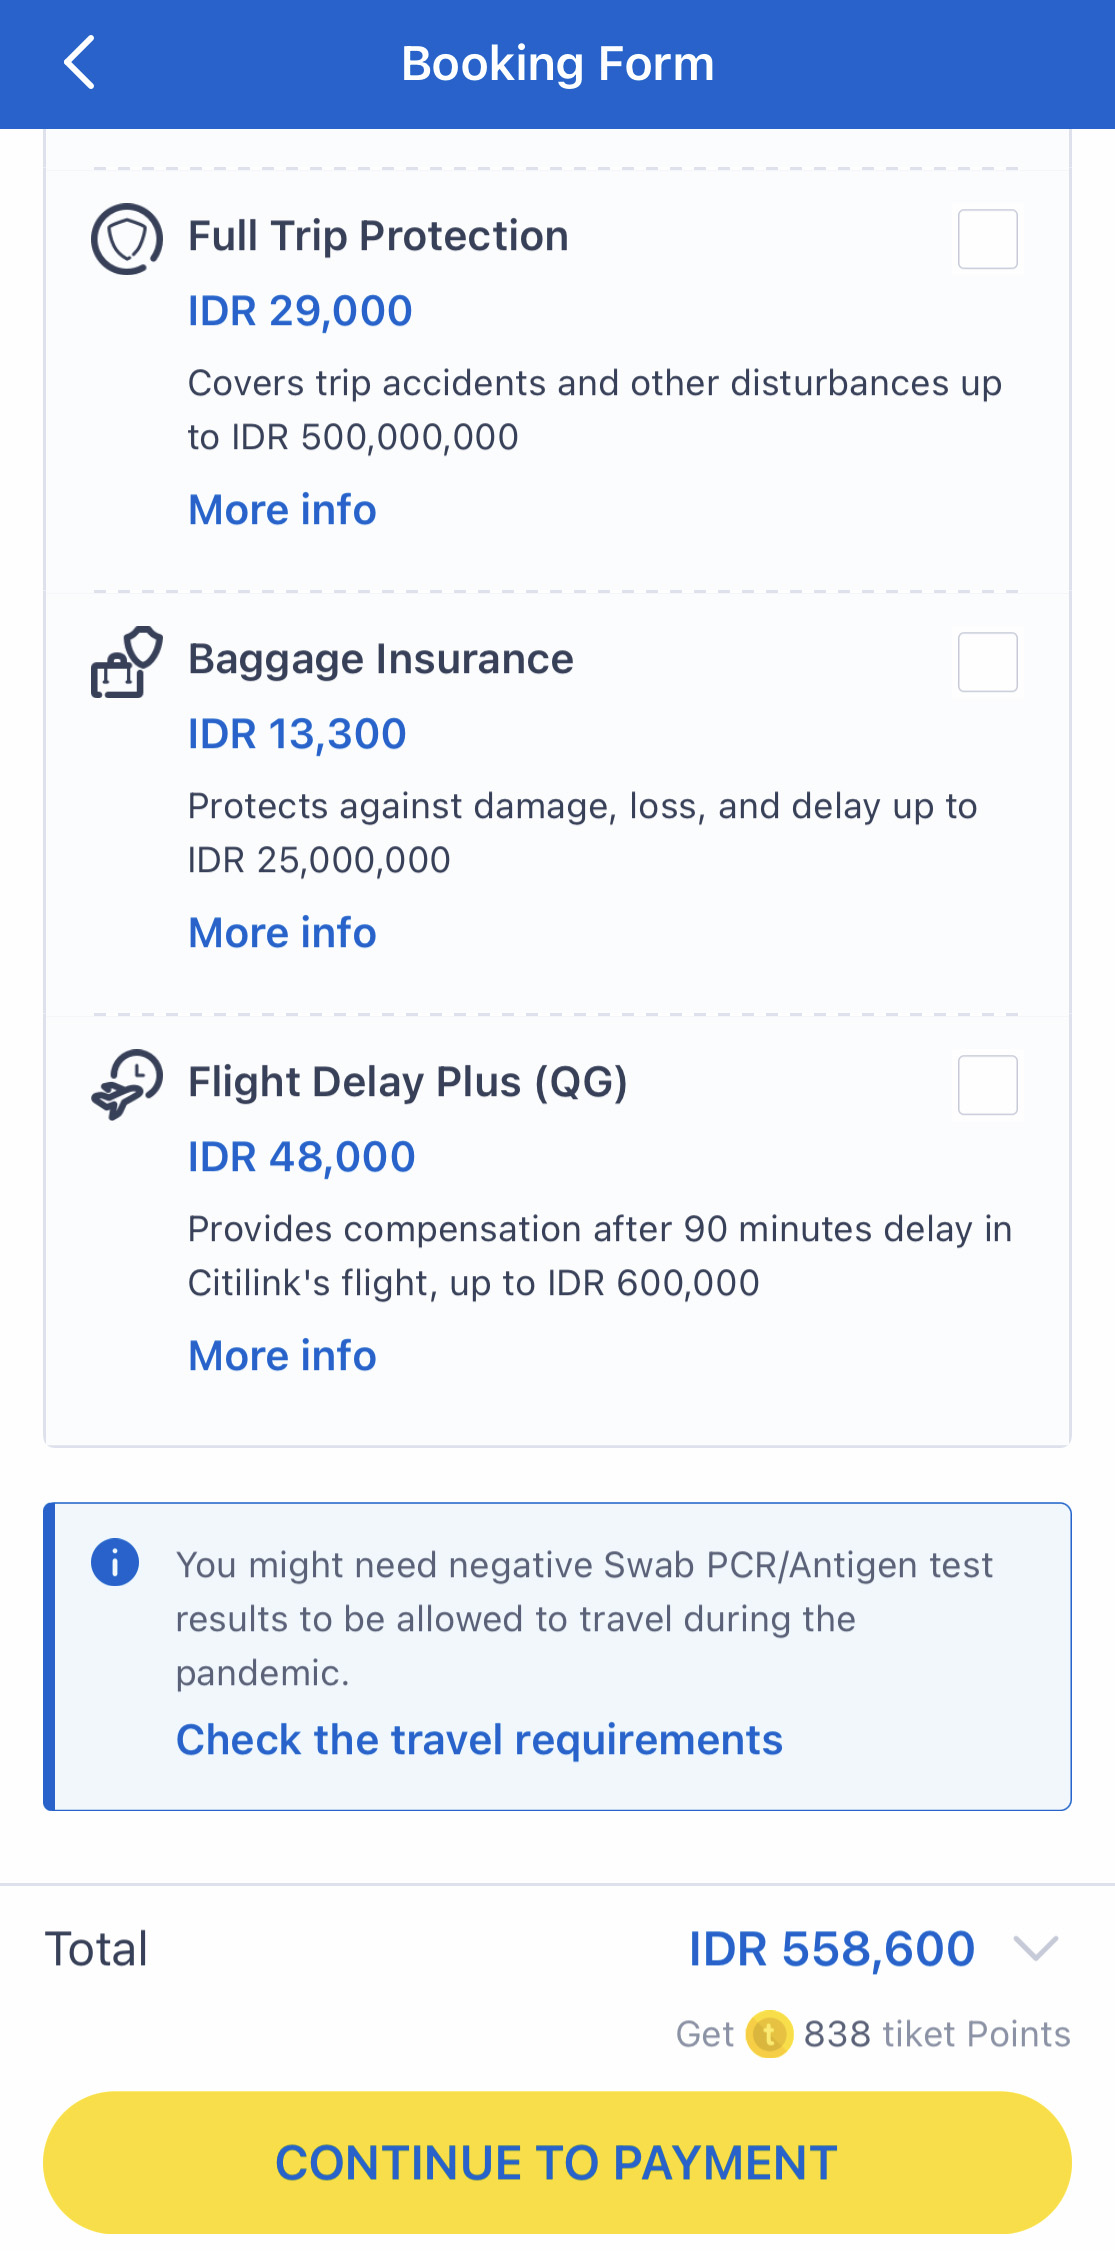Check the Flight Delay Plus (QG) box
The width and height of the screenshot is (1115, 2251).
pyautogui.click(x=988, y=1085)
